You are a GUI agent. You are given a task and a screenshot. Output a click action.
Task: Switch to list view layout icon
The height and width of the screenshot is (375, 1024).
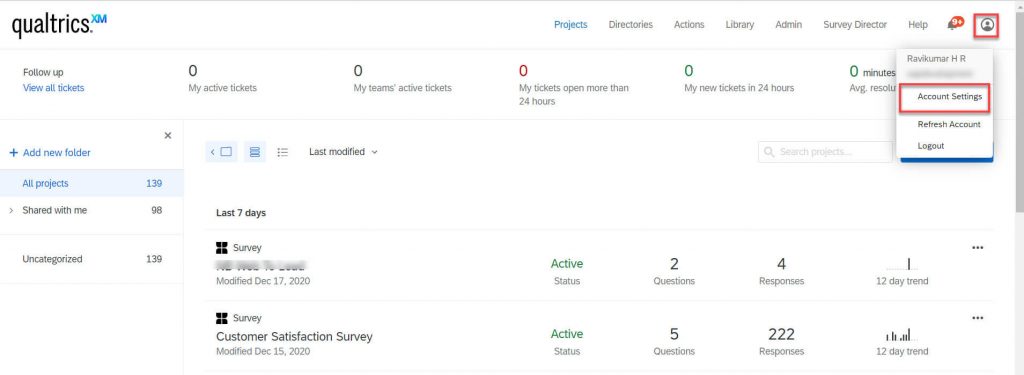[x=282, y=152]
